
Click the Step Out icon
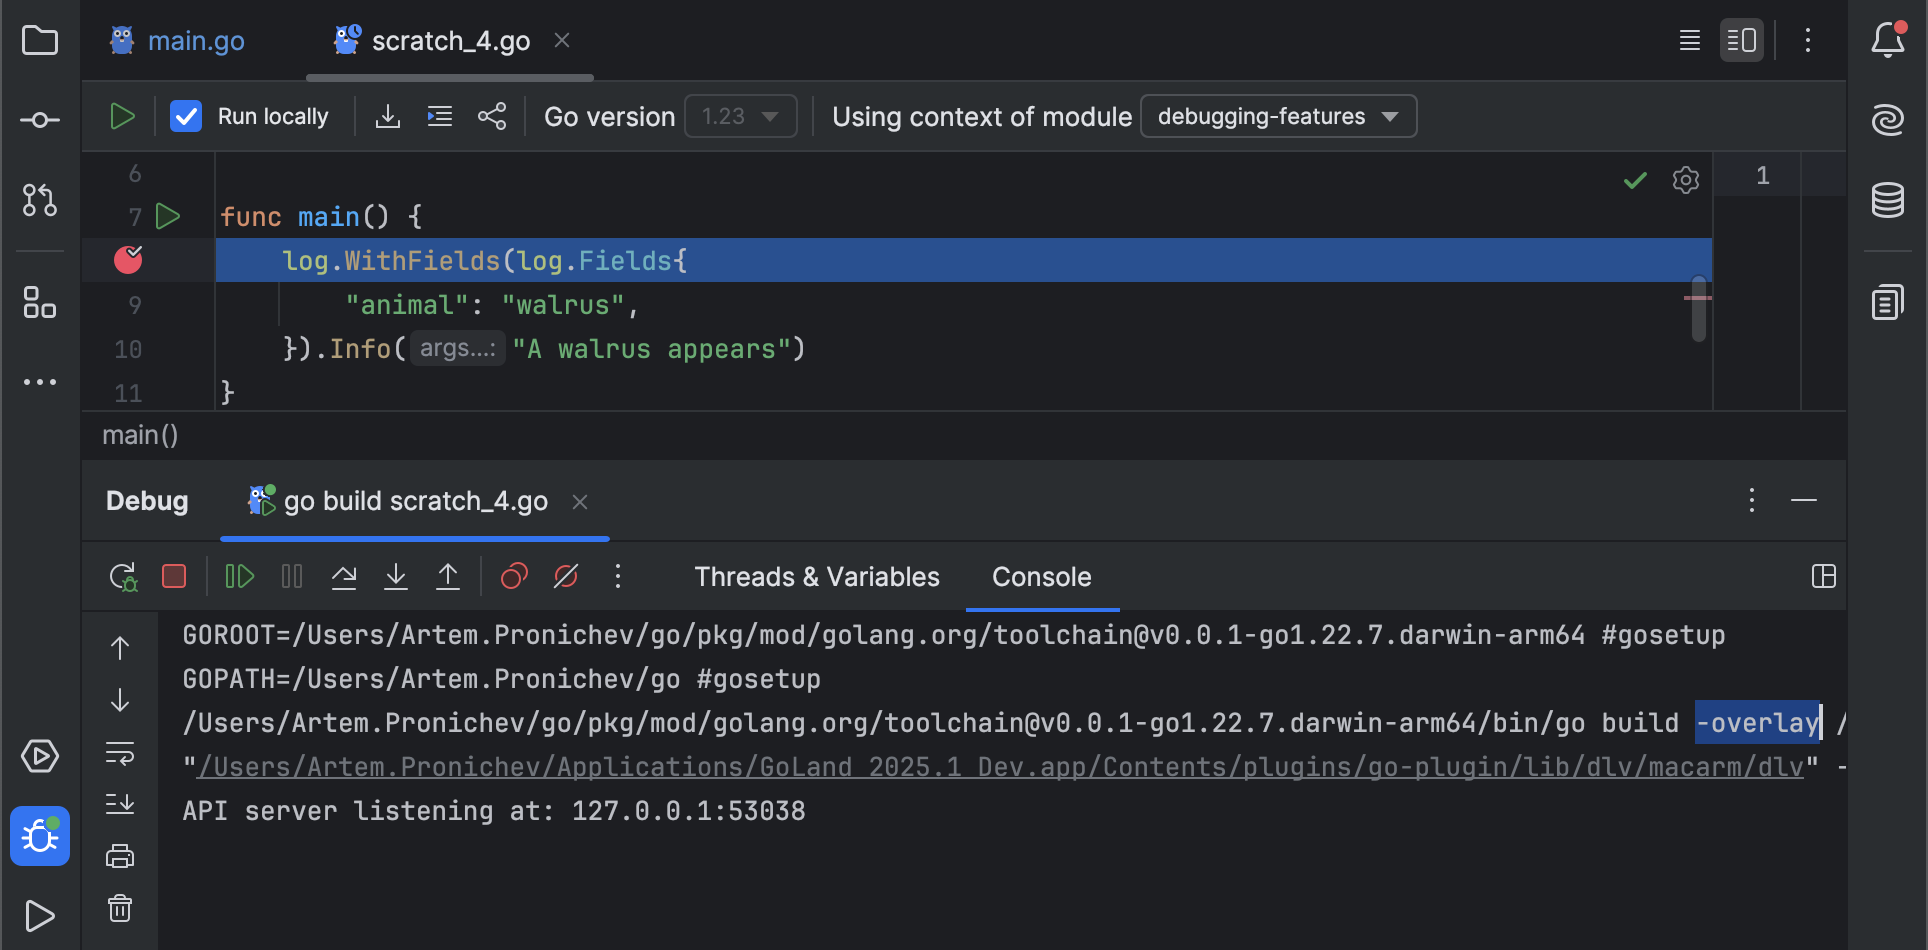point(448,577)
